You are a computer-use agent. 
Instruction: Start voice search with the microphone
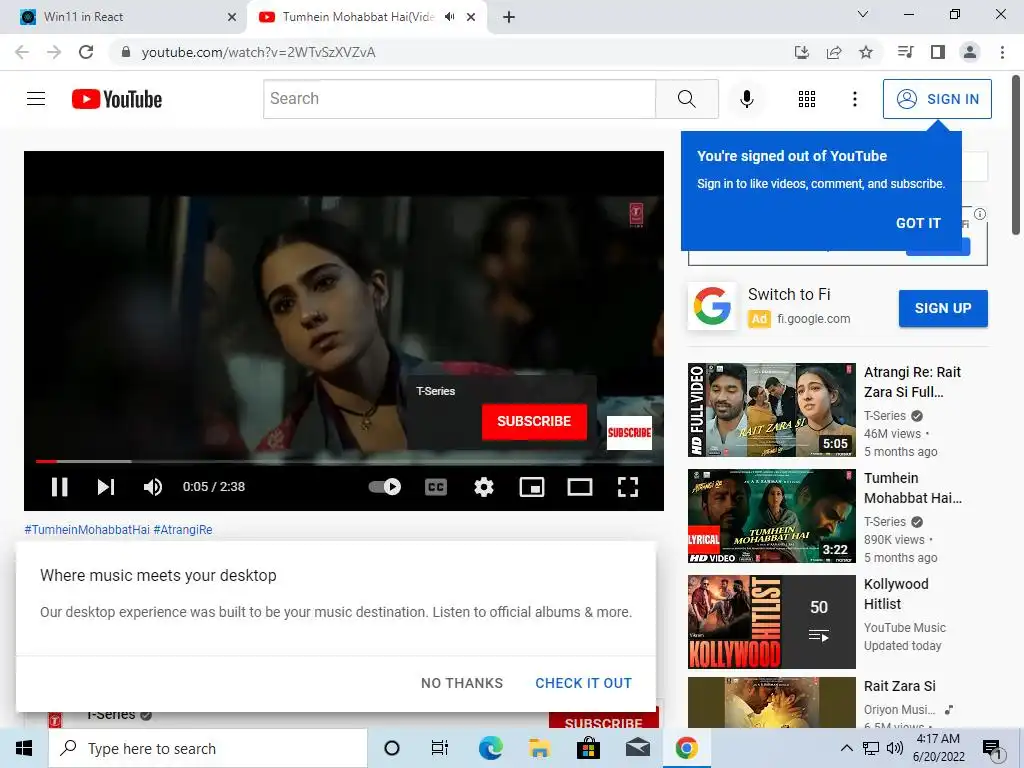pyautogui.click(x=746, y=99)
